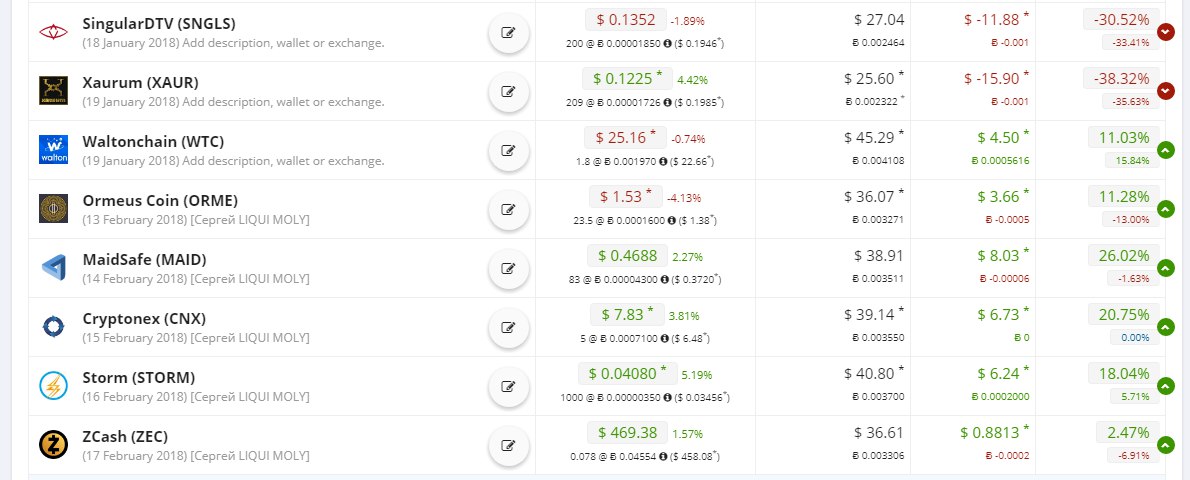Click the -30.52% change badge
1190x480 pixels.
pyautogui.click(x=1122, y=19)
